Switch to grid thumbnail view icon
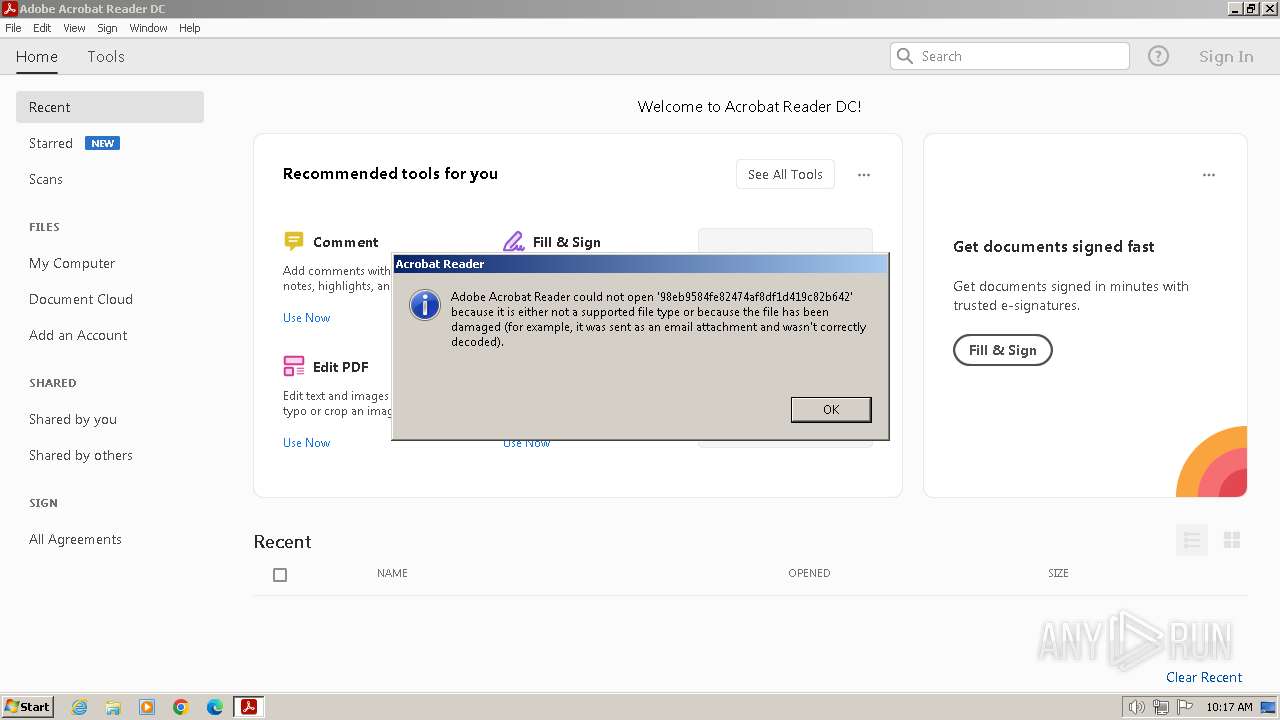The image size is (1280, 720). (x=1232, y=540)
